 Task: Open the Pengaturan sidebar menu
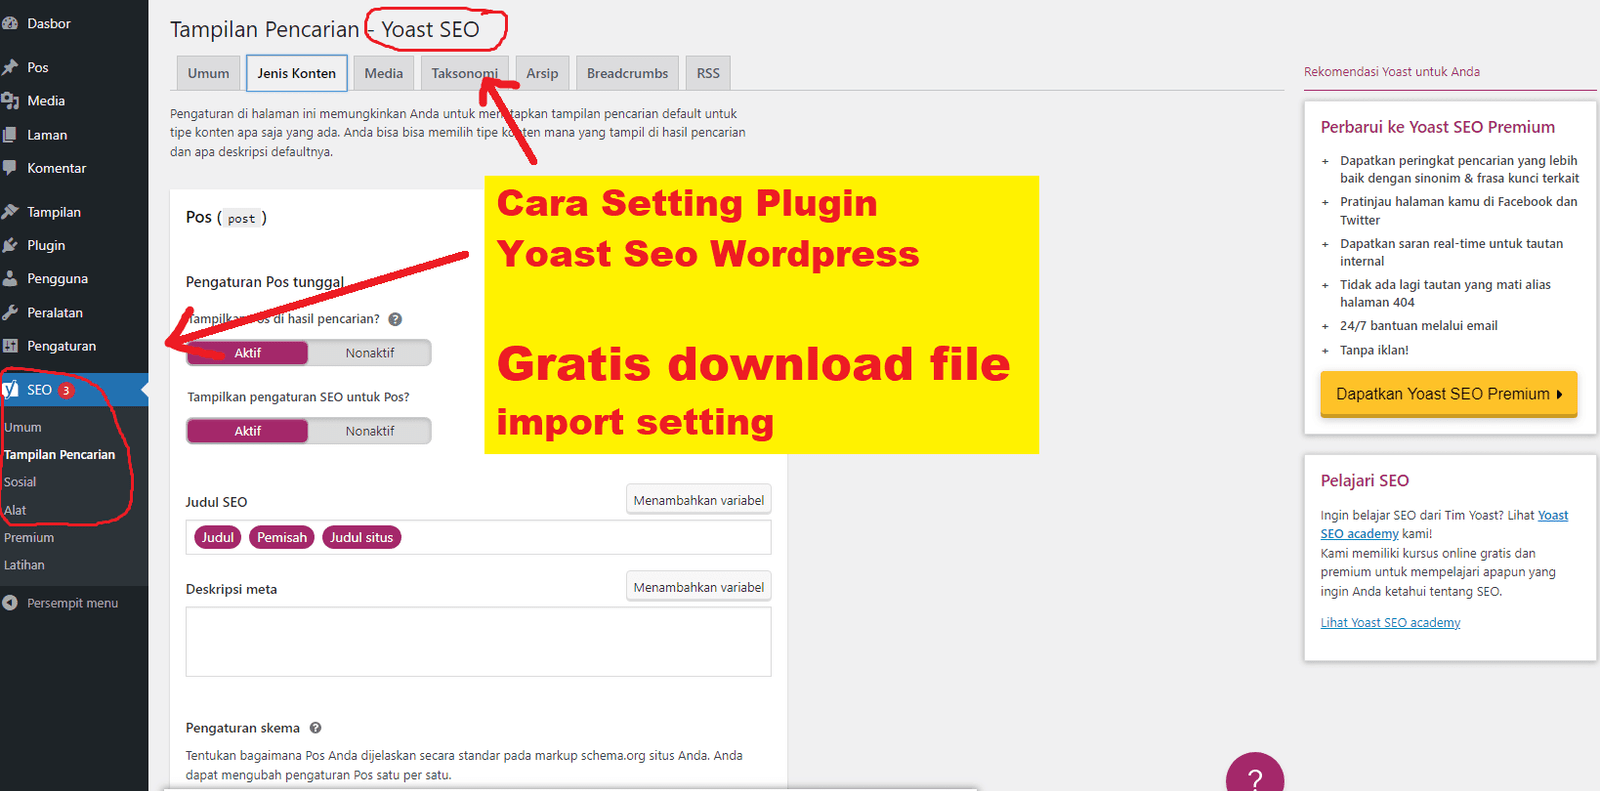click(x=74, y=346)
